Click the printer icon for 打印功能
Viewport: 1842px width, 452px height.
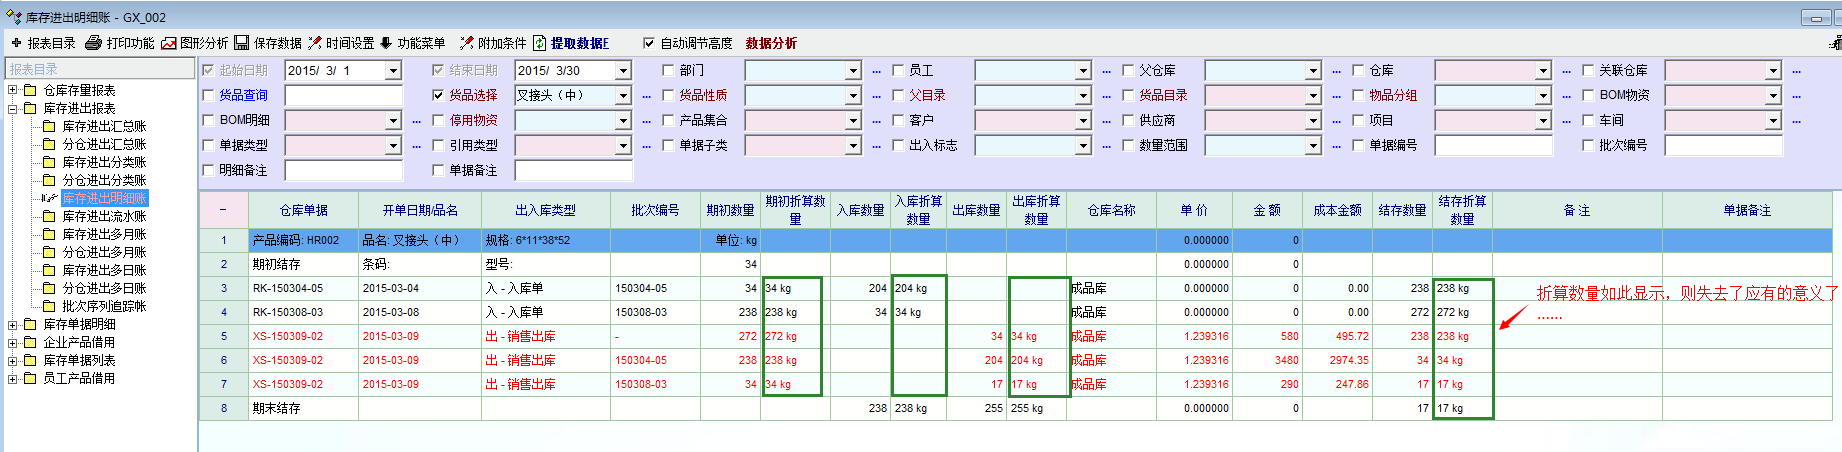click(94, 43)
